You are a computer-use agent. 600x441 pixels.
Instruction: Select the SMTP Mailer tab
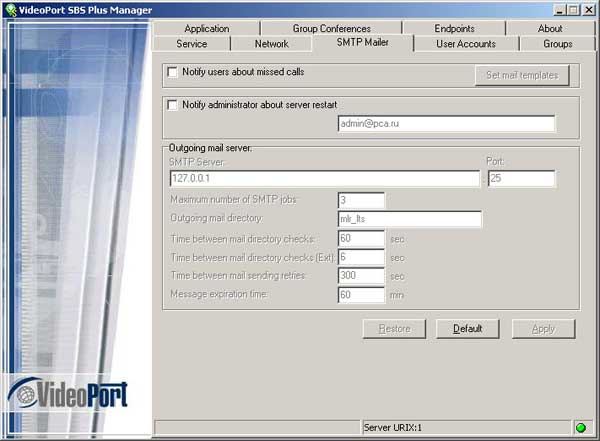(x=363, y=42)
